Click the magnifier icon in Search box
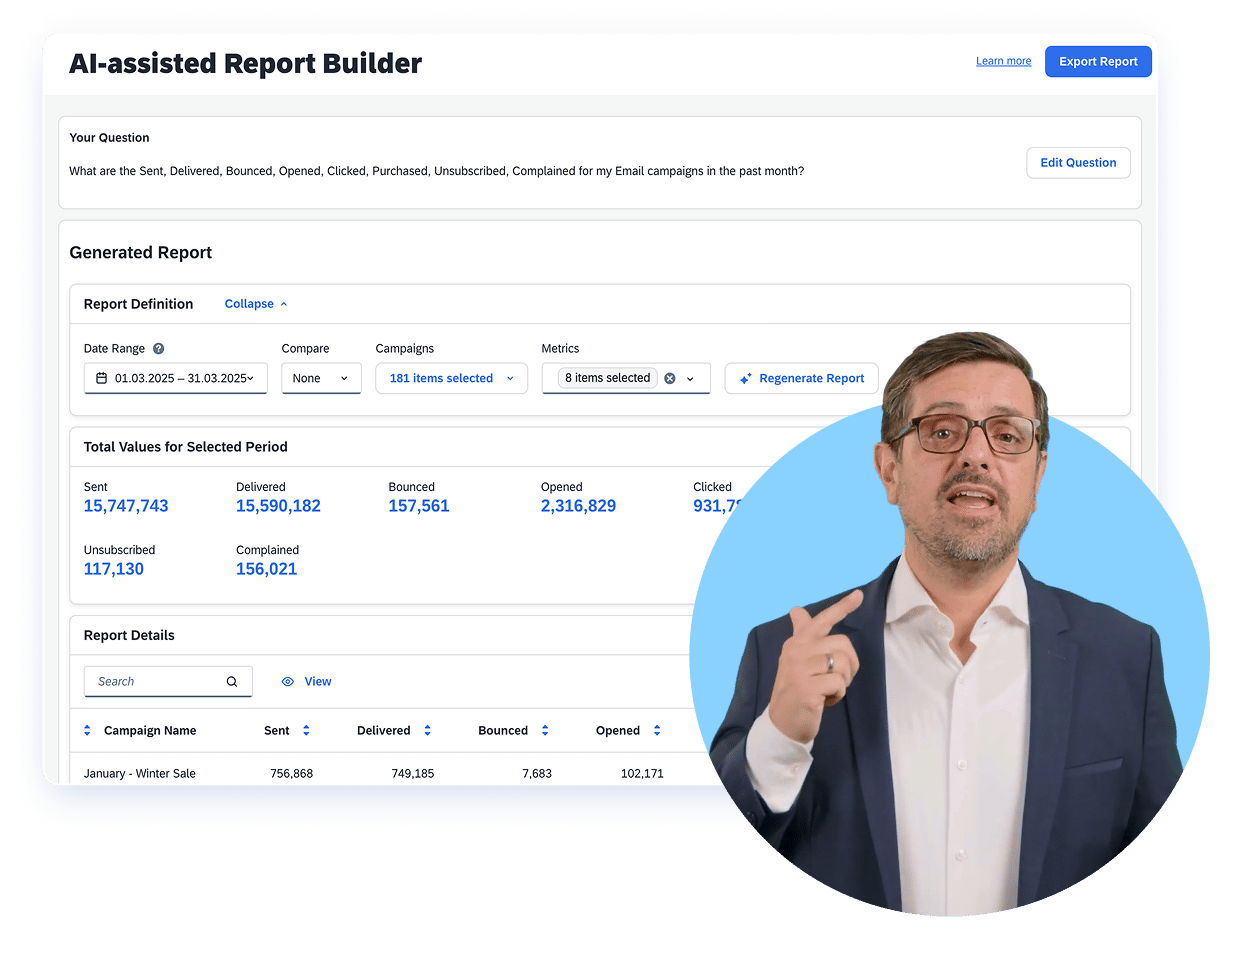The height and width of the screenshot is (964, 1260). [232, 682]
